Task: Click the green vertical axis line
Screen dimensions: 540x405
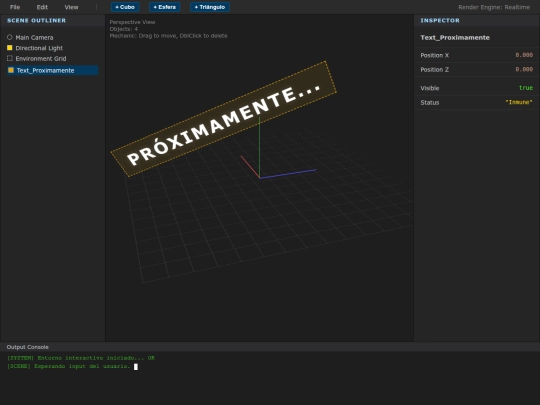Action: tap(259, 148)
